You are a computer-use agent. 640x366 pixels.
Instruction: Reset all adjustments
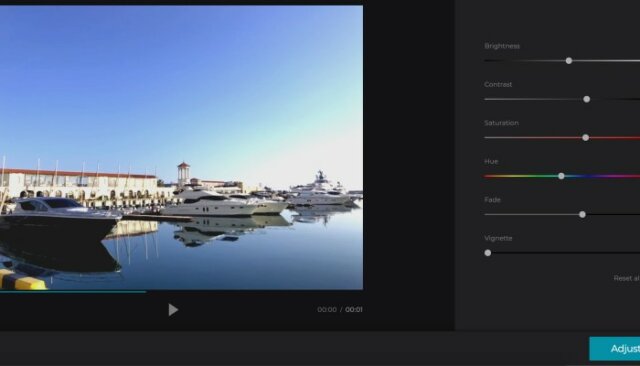coord(627,278)
